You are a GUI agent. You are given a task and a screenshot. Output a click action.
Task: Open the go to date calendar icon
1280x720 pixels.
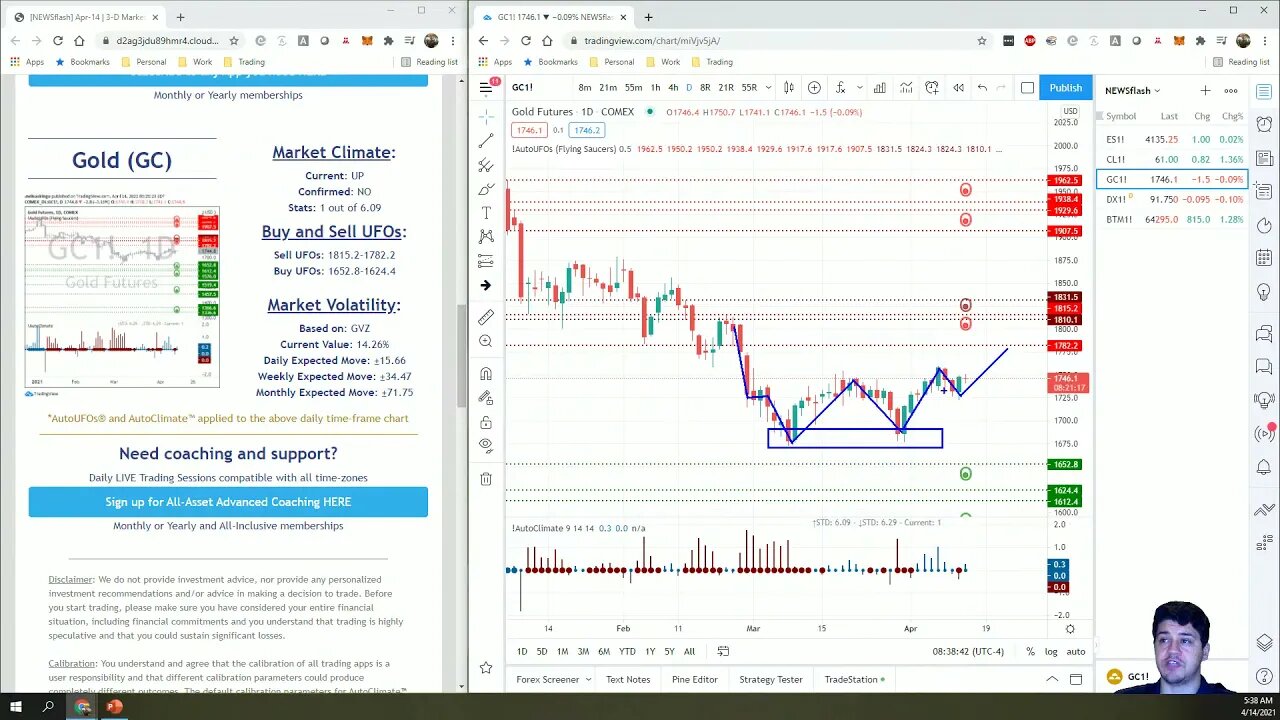pos(723,651)
